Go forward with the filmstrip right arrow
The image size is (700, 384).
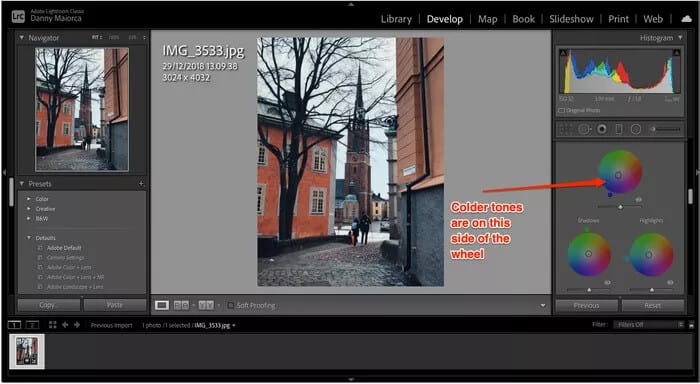coord(77,325)
